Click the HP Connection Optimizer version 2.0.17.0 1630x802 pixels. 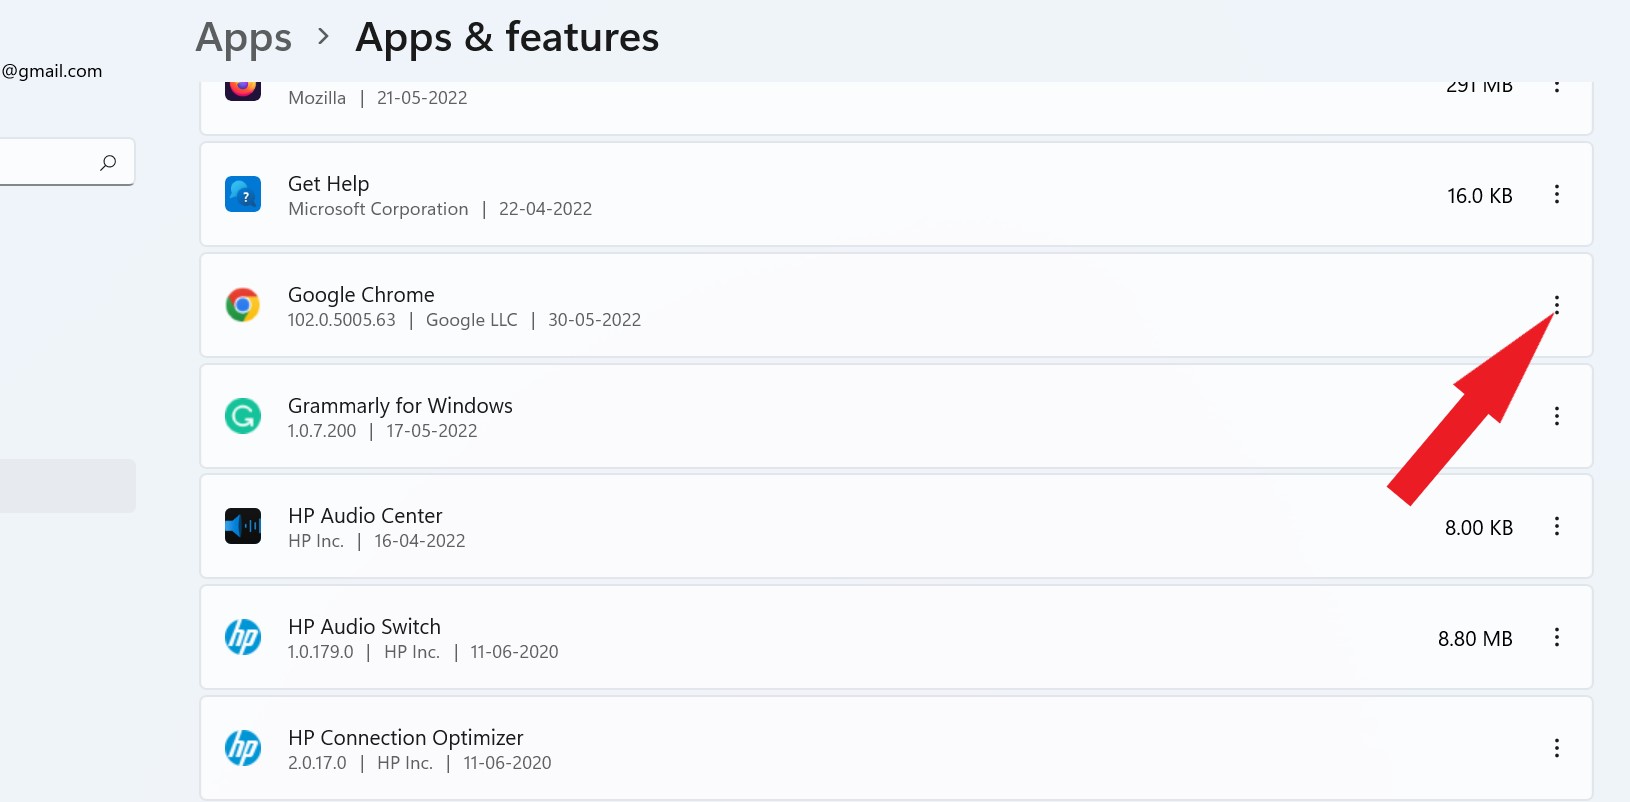pyautogui.click(x=317, y=763)
